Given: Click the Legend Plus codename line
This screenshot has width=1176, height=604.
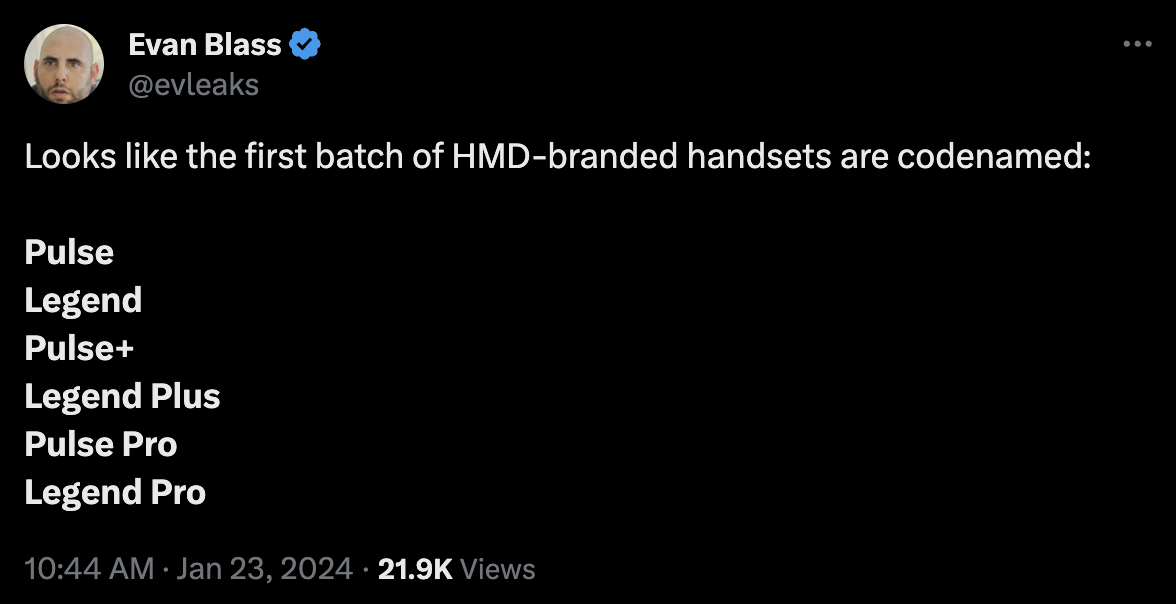Looking at the screenshot, I should (x=122, y=396).
